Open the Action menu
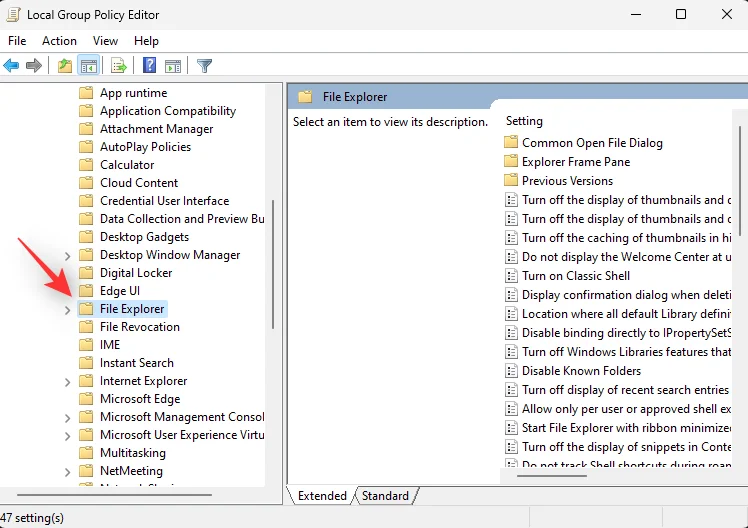748x528 pixels. 59,41
